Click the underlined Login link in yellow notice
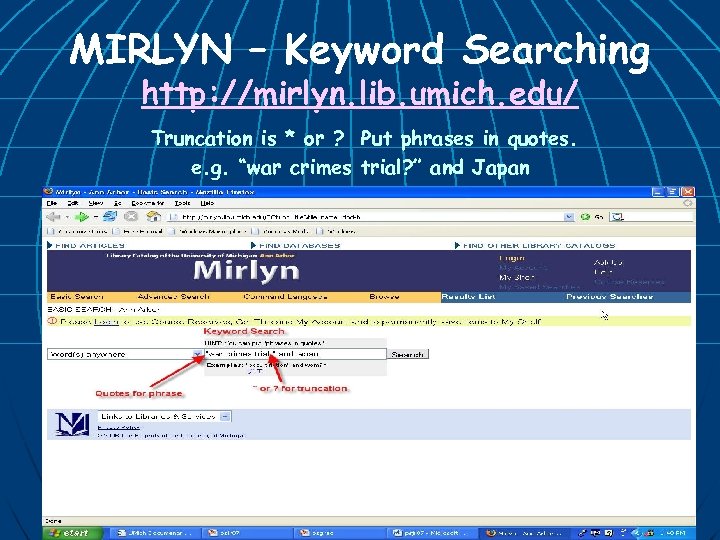Screen dimensions: 720x540 click(x=106, y=322)
